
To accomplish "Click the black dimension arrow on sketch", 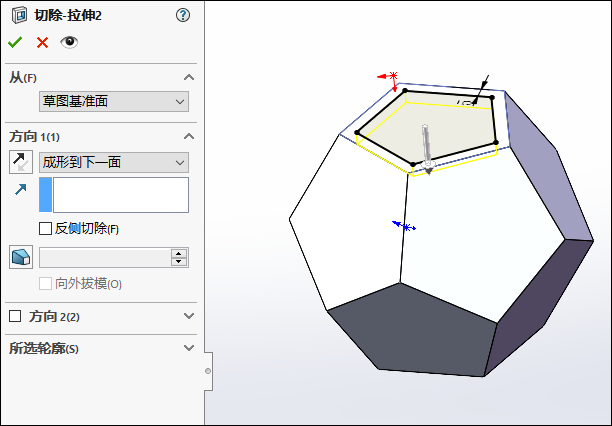I will pos(481,89).
